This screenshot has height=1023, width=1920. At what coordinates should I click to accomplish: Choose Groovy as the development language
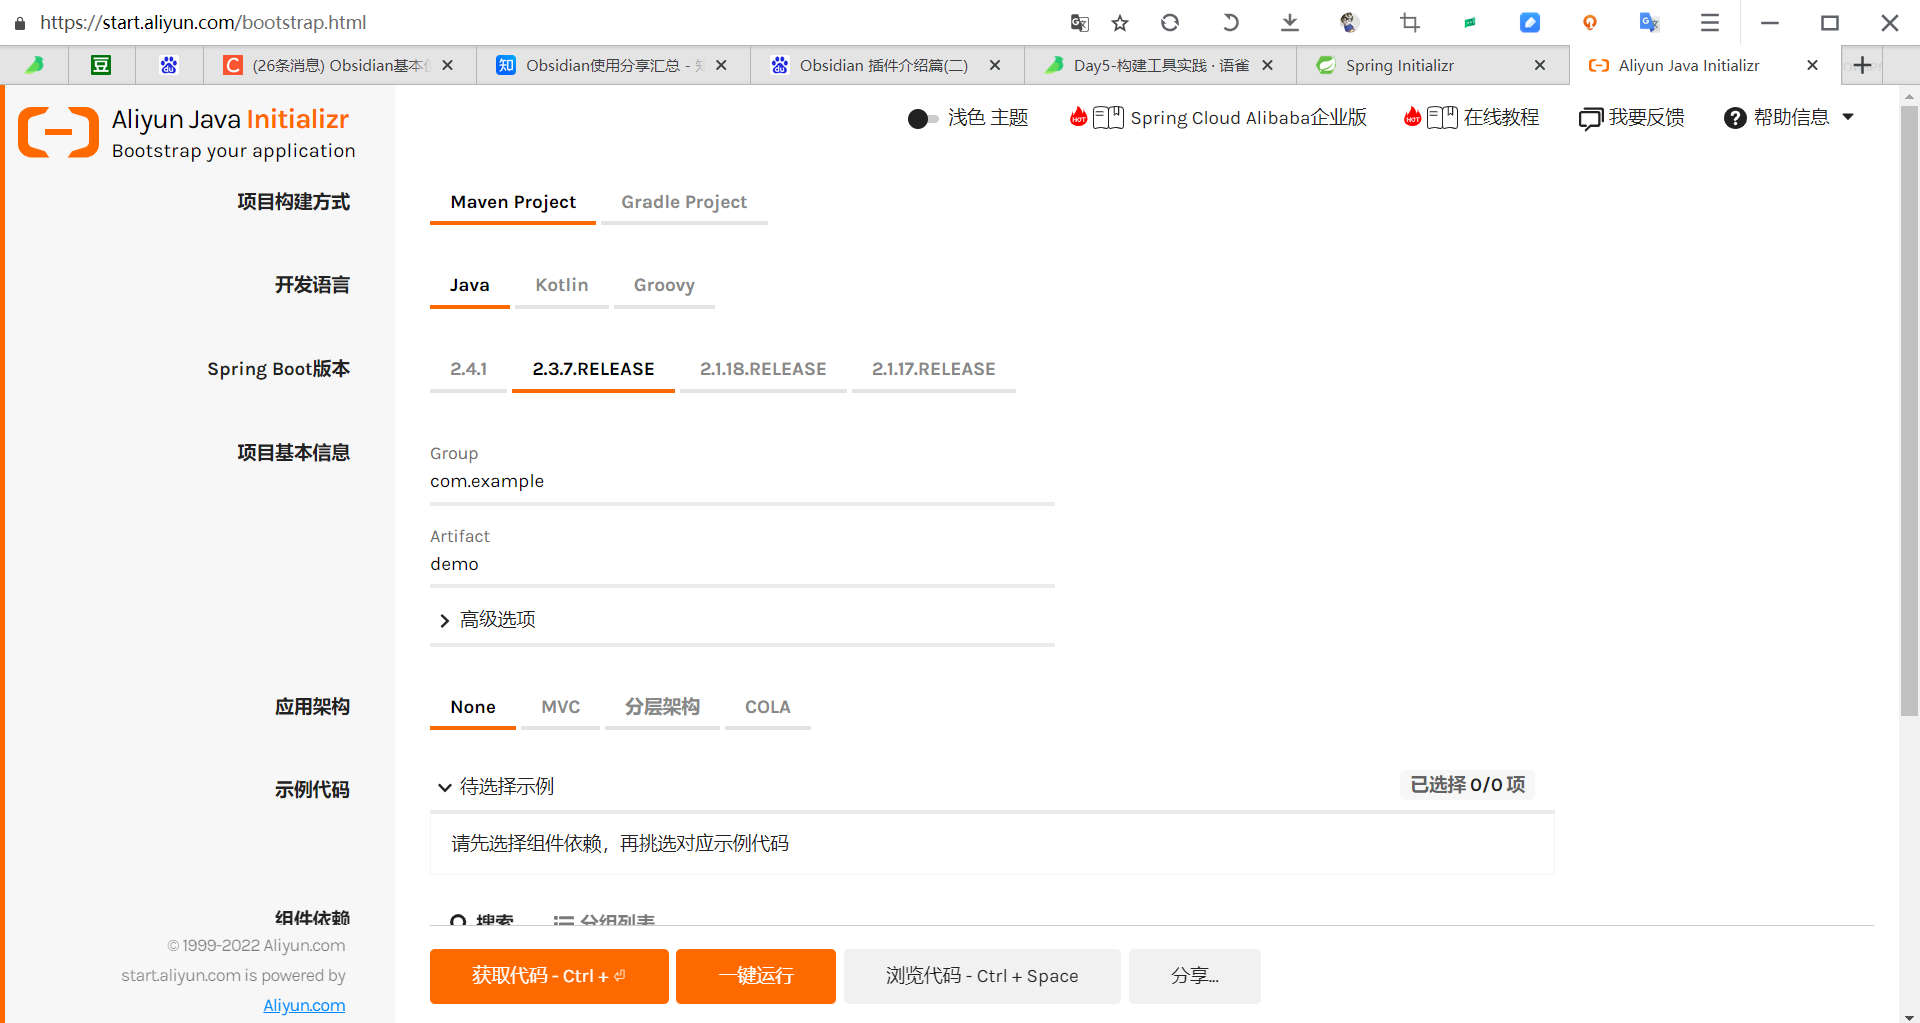(x=664, y=285)
